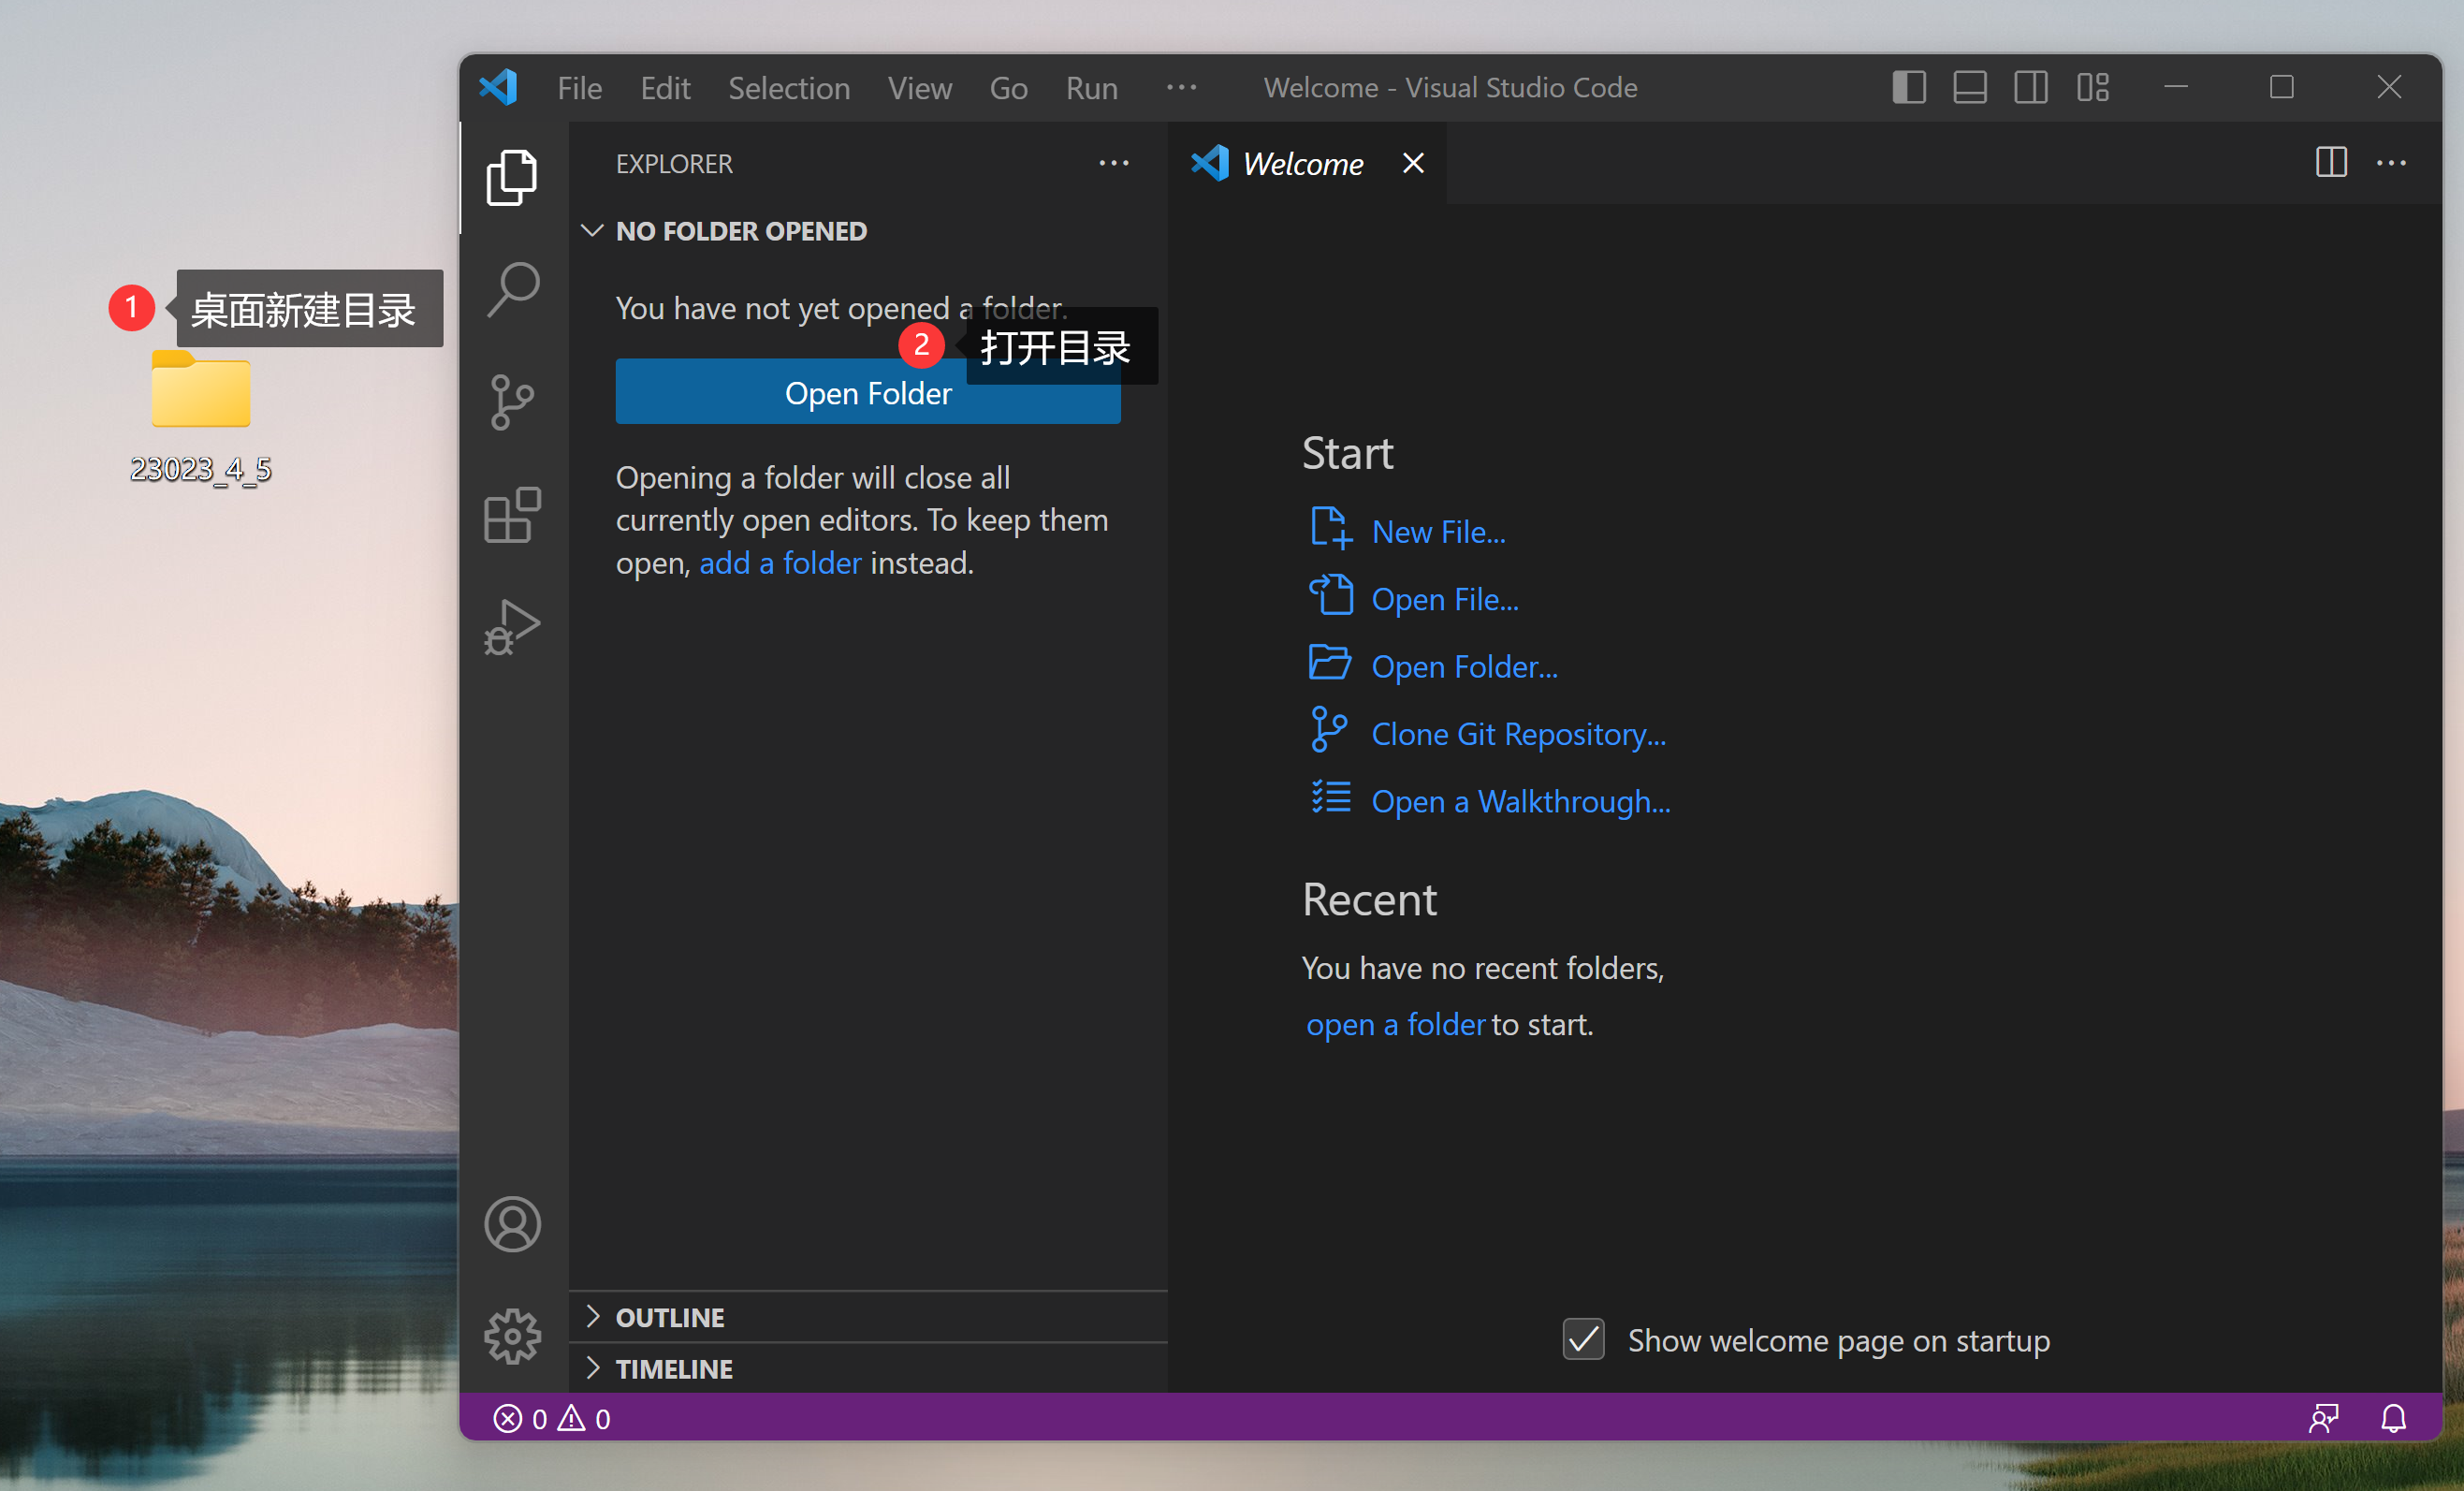Click the Open Folder... link under Start

pos(1464,666)
